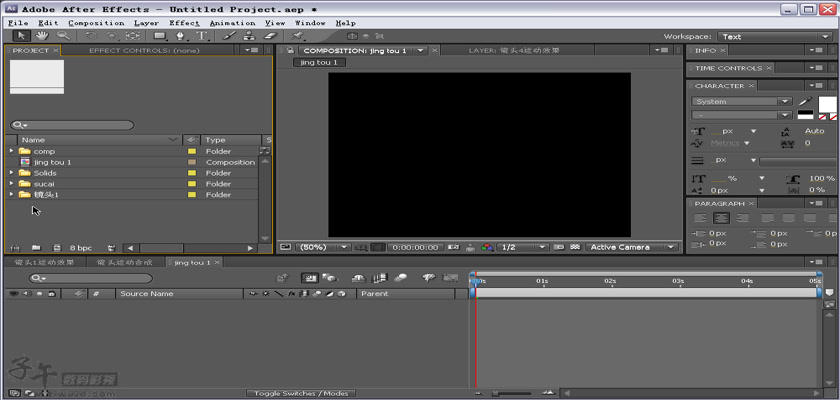Expand the sucai folder
Image resolution: width=840 pixels, height=400 pixels.
point(11,183)
